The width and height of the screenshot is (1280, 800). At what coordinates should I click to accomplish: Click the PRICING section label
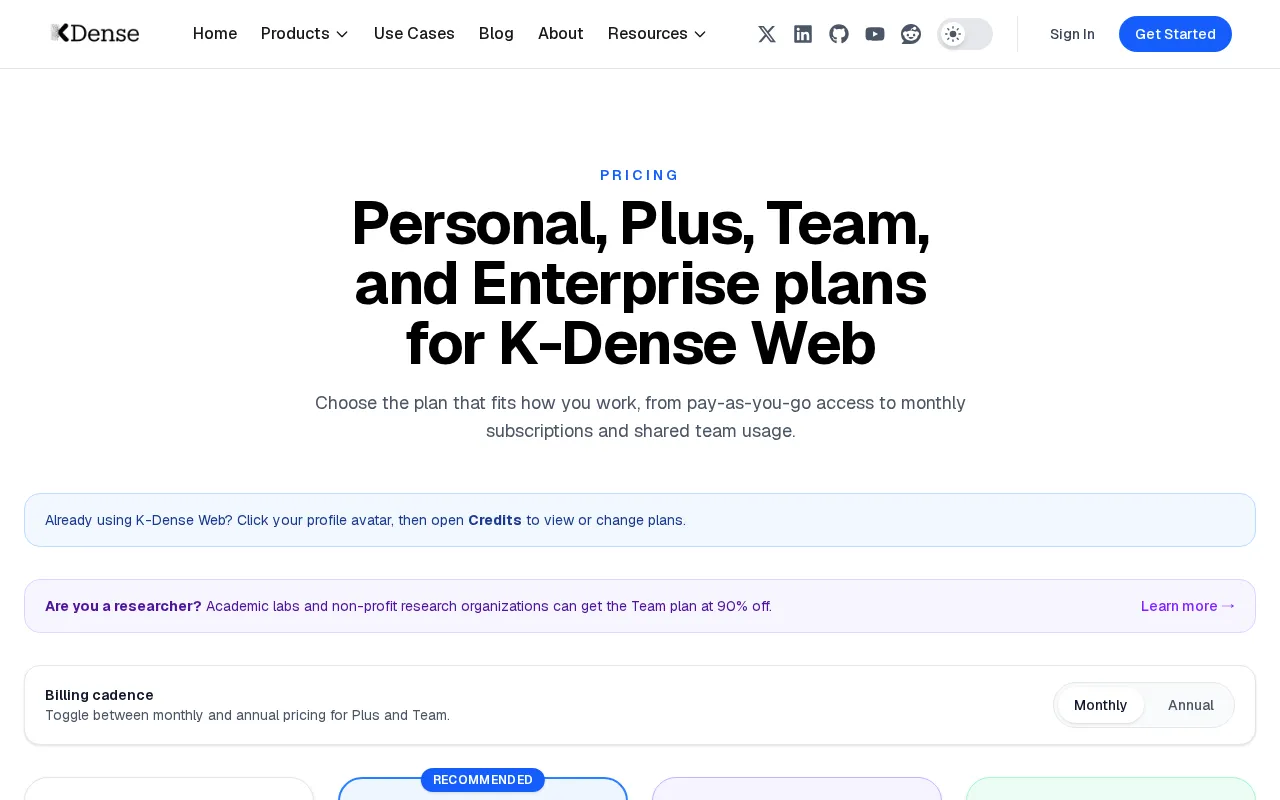[640, 175]
